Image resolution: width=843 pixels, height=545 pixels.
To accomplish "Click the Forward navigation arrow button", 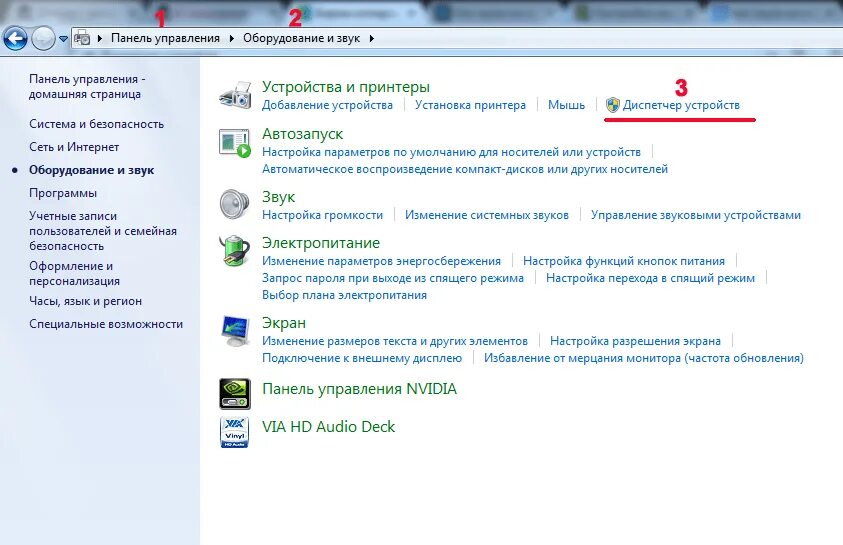I will pyautogui.click(x=43, y=39).
